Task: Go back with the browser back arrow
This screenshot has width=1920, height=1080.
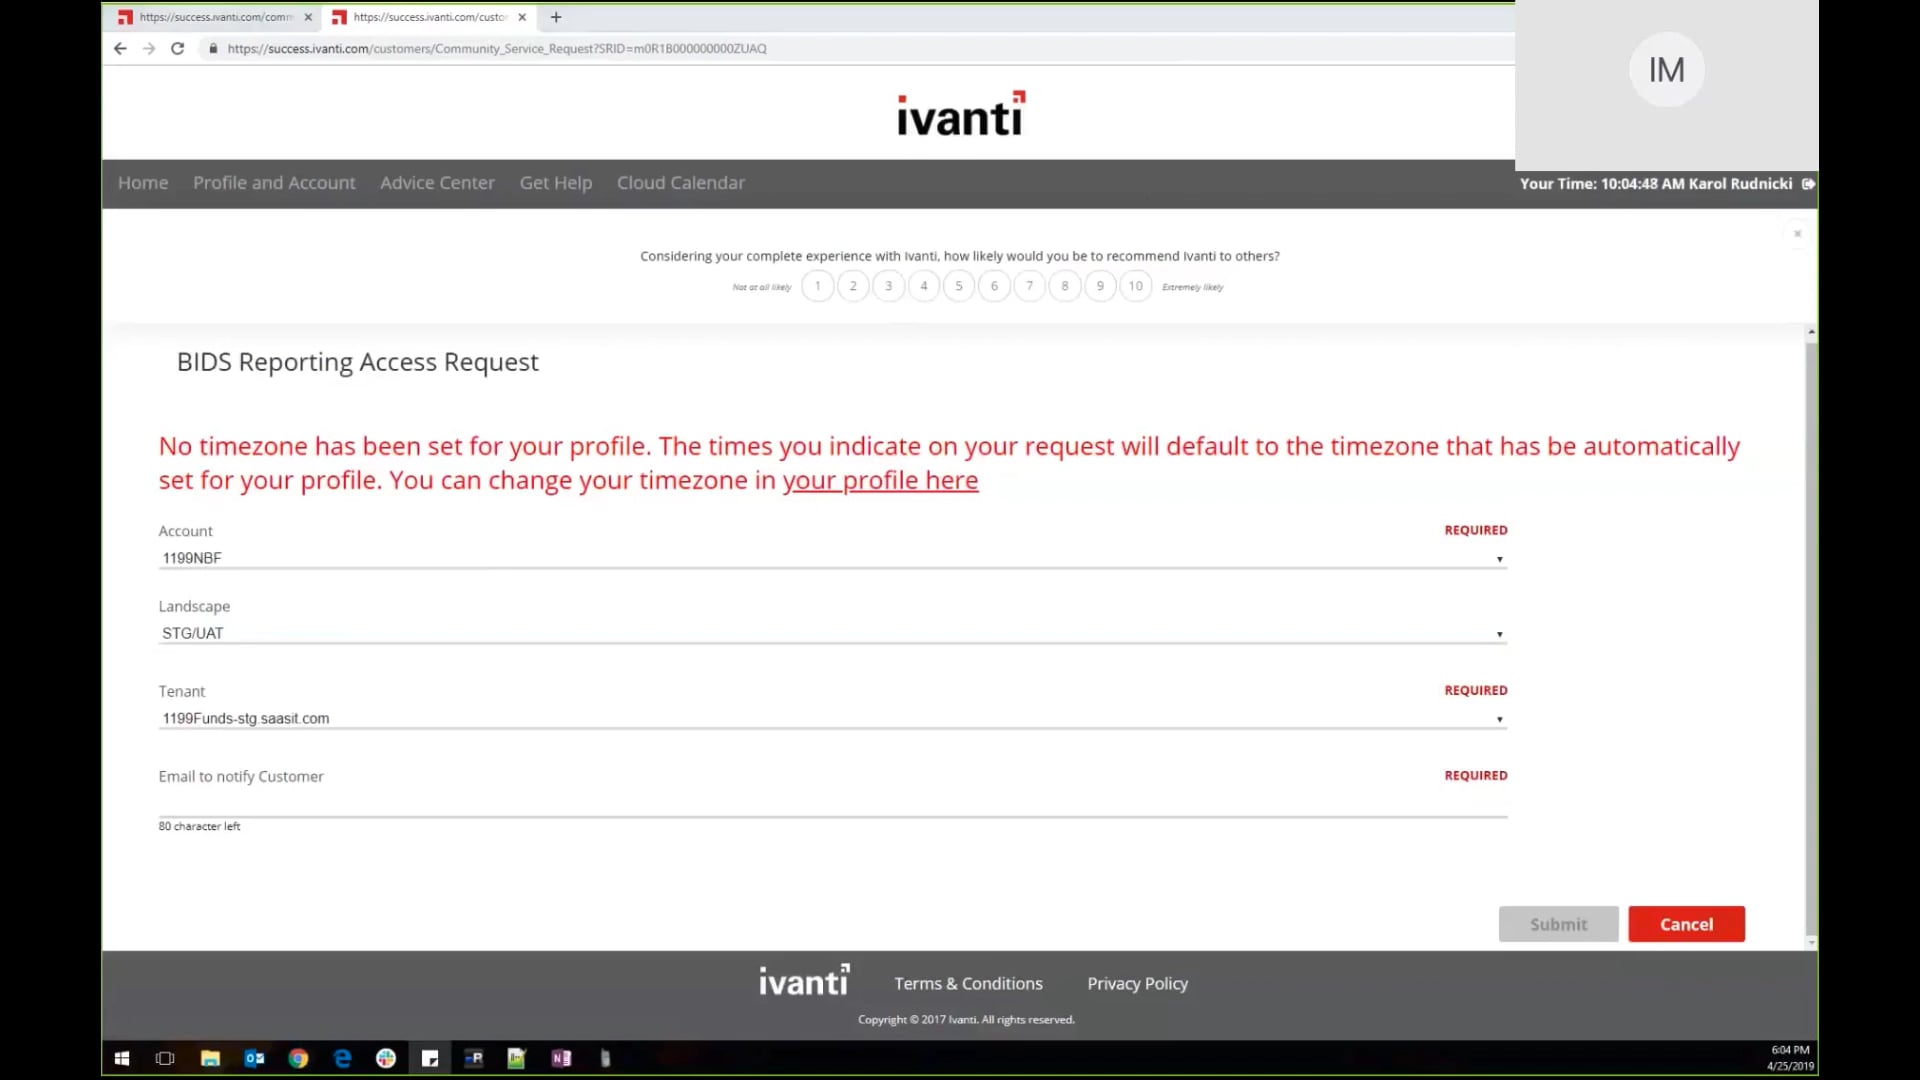Action: coord(120,48)
